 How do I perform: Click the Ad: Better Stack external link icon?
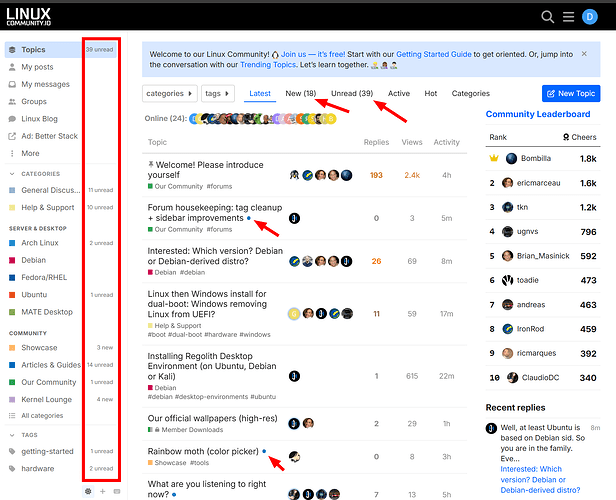coord(12,136)
